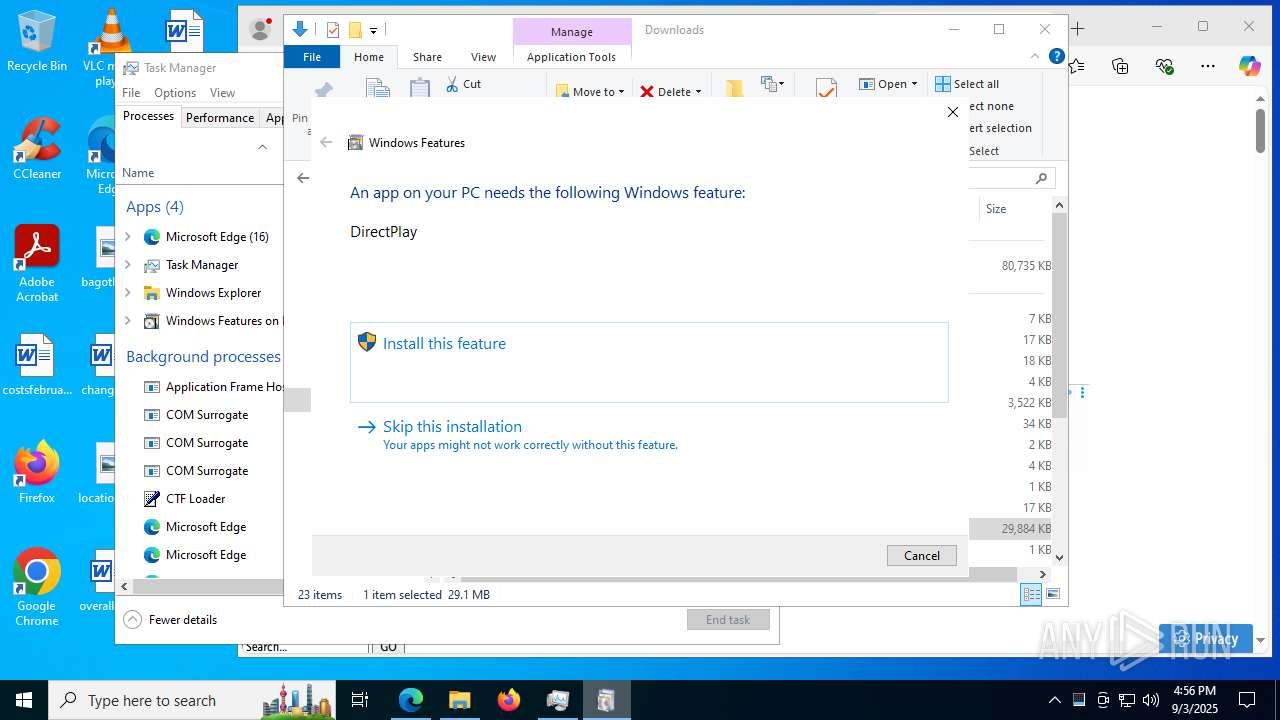
Task: Cancel the Windows Features dialog
Action: pos(921,555)
